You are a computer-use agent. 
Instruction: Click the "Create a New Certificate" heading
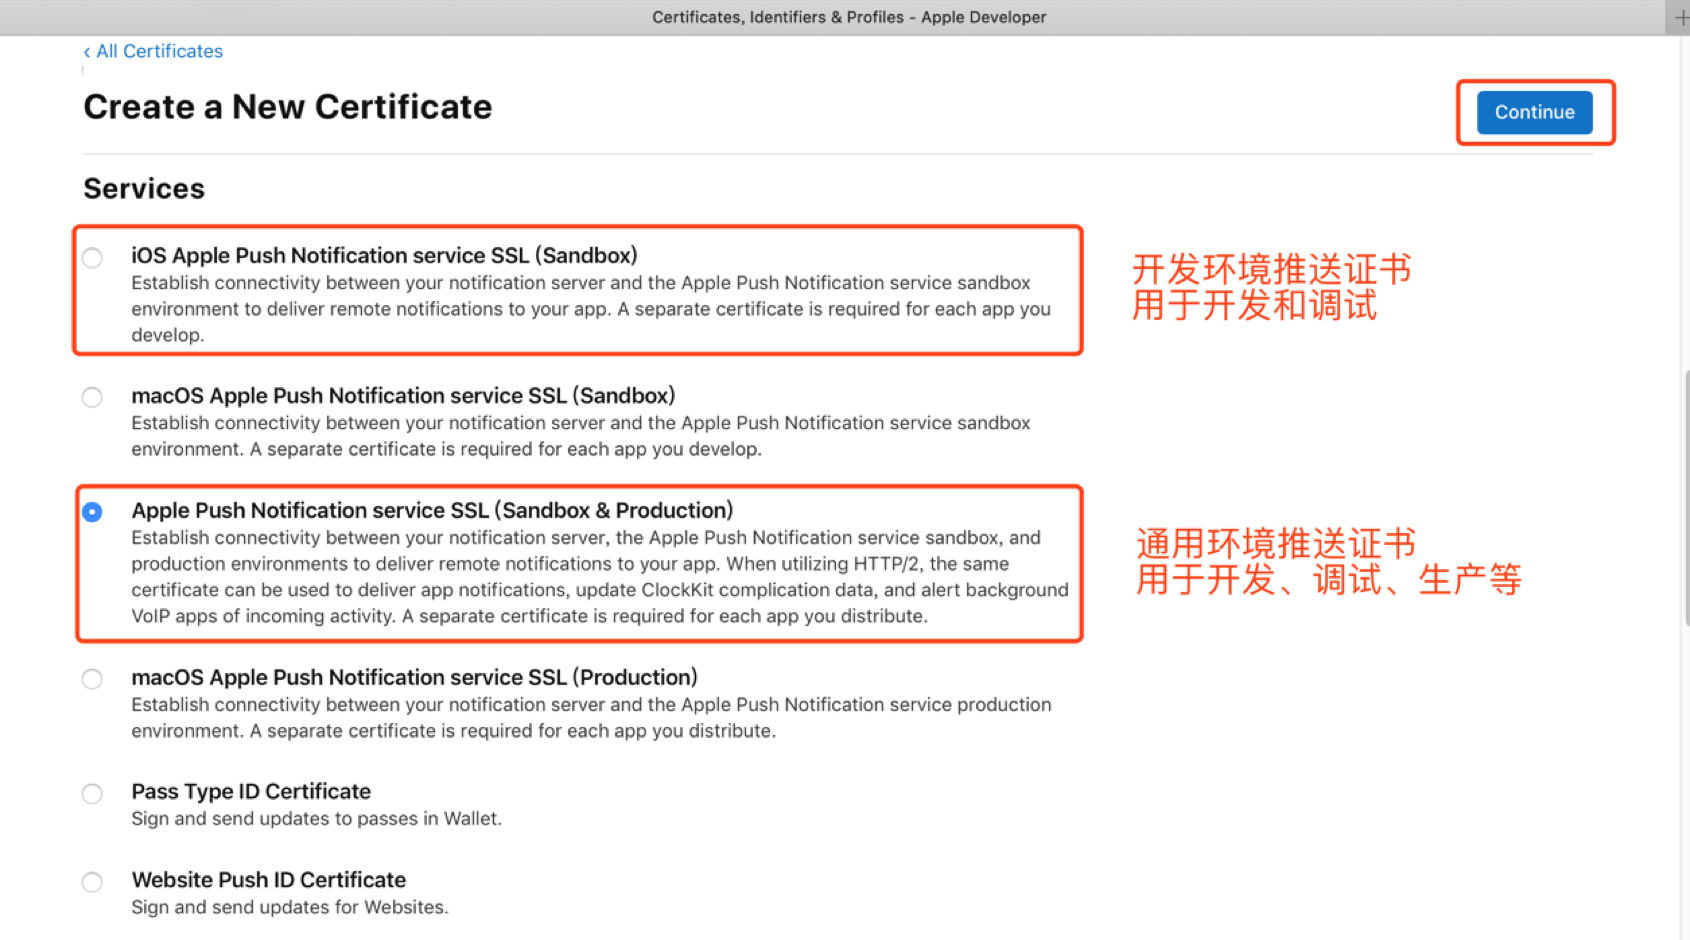pos(287,107)
